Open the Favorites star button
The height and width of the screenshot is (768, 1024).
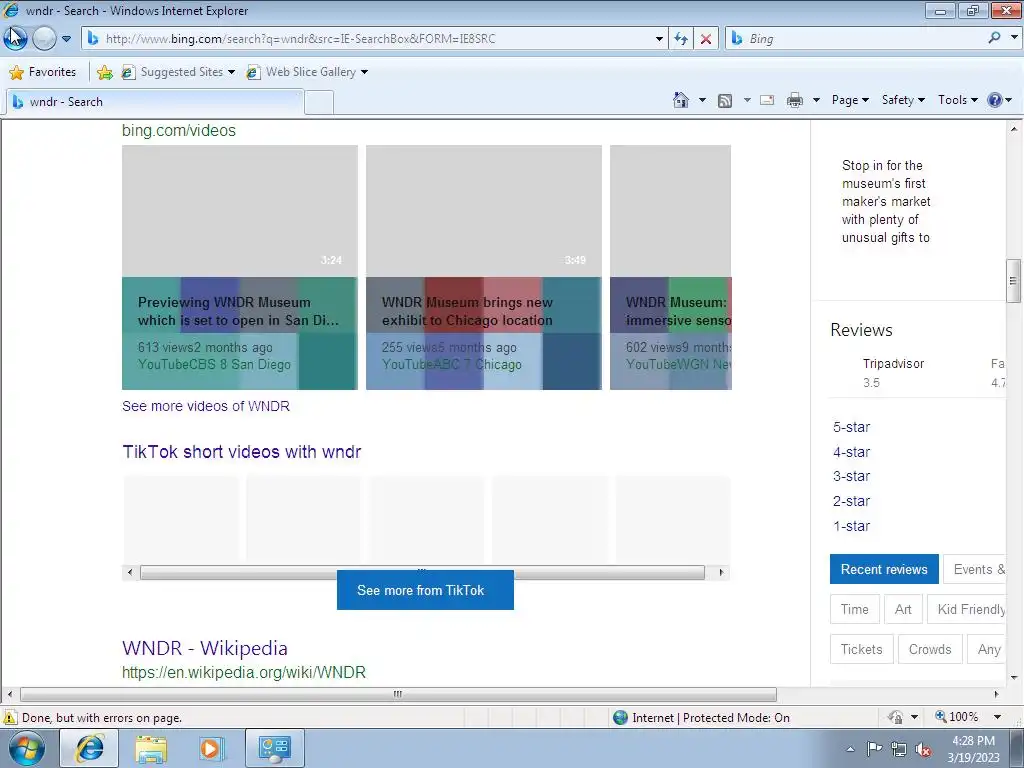point(43,72)
